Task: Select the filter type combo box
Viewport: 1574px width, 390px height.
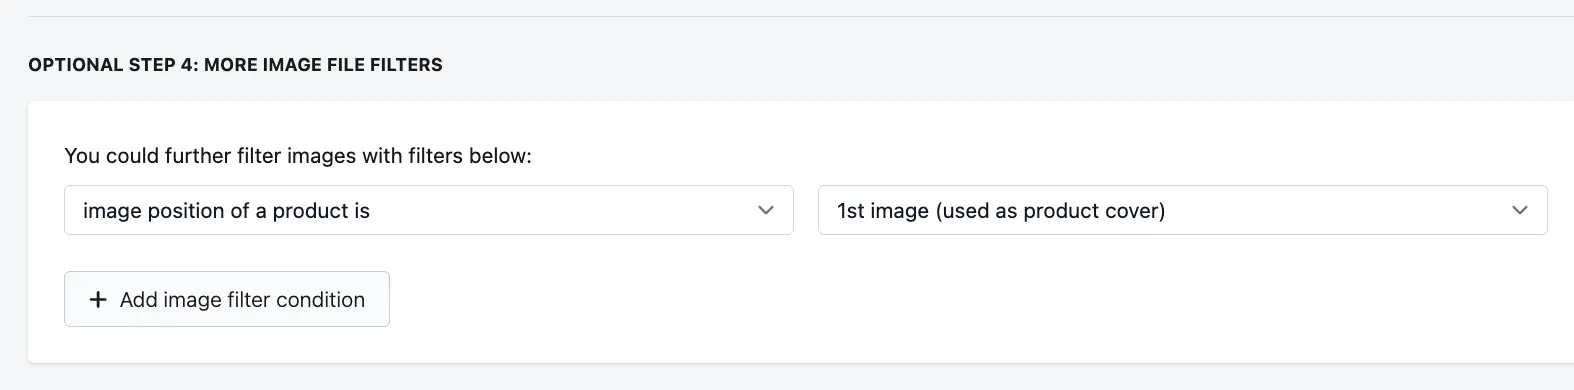Action: pos(429,210)
